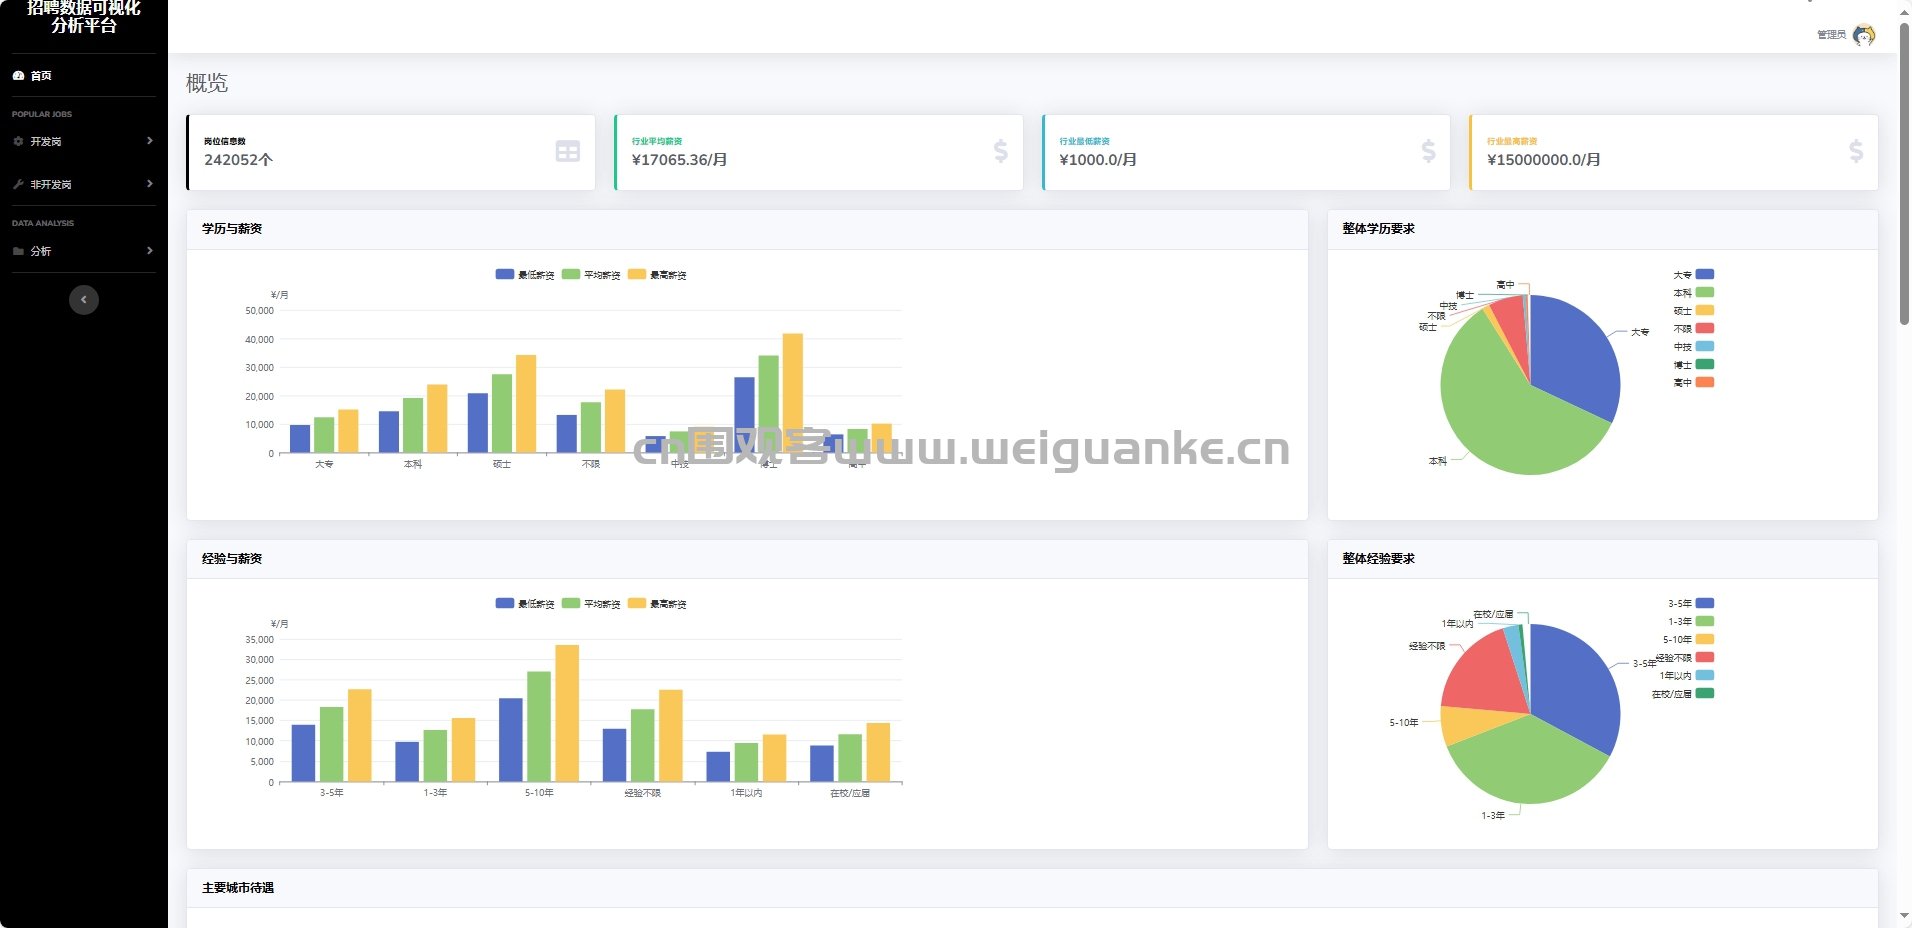This screenshot has height=928, width=1912.
Task: Click the 整体经验要求 panel heading
Action: pos(1378,559)
